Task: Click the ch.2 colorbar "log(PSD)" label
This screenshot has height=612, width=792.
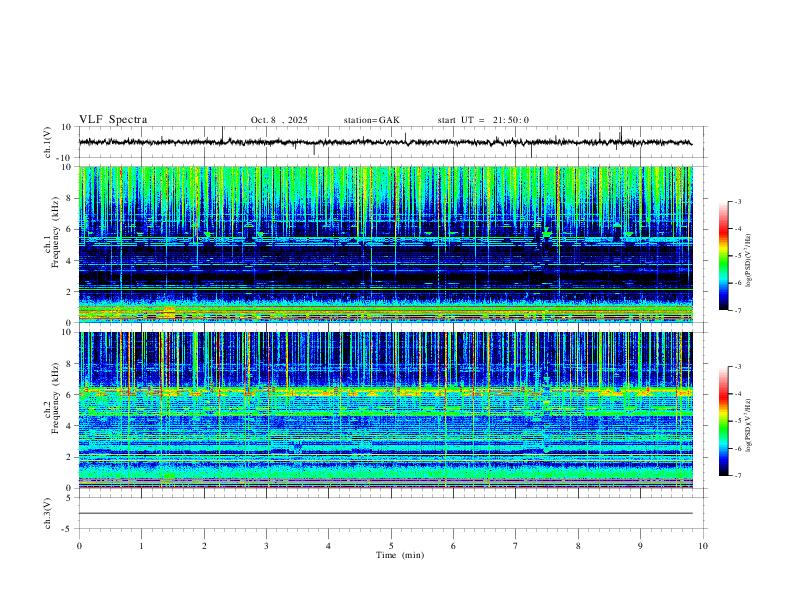Action: coord(749,425)
